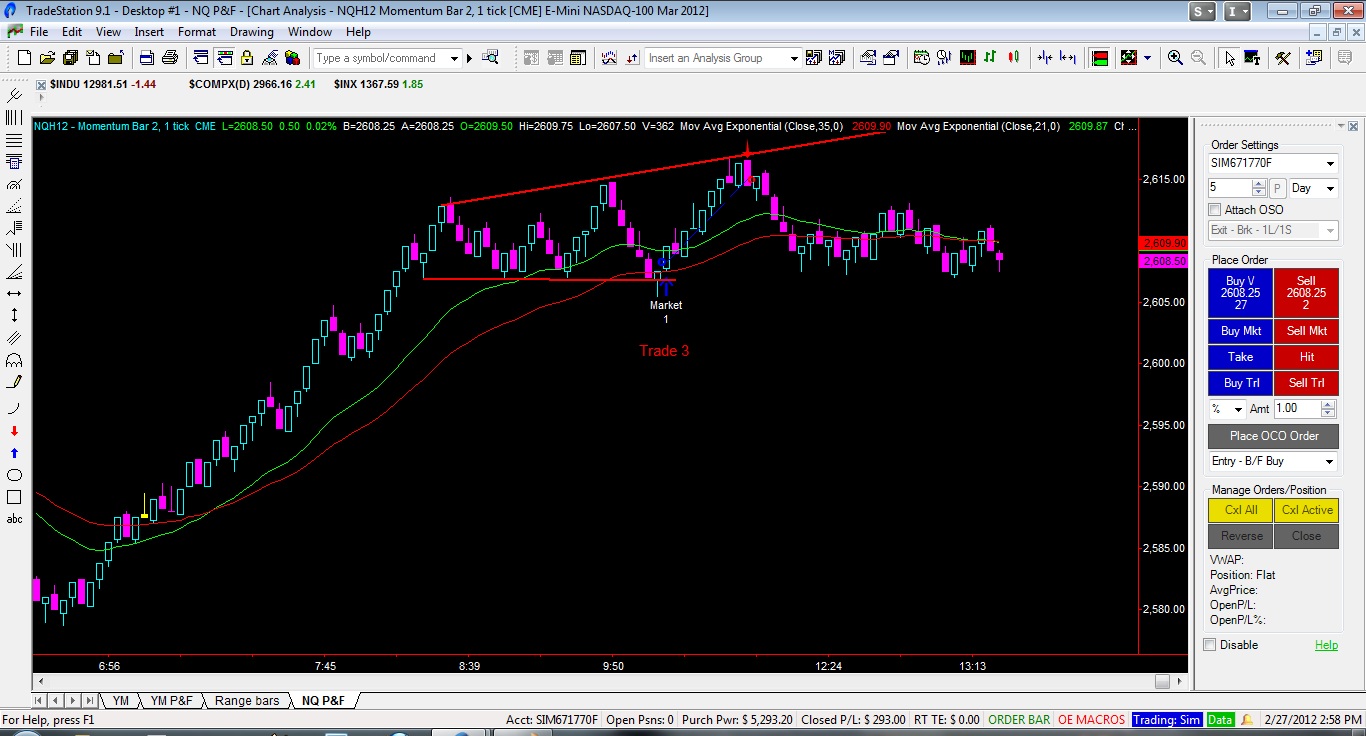Click the hammer and tools icon
This screenshot has width=1366, height=736.
pos(1283,58)
